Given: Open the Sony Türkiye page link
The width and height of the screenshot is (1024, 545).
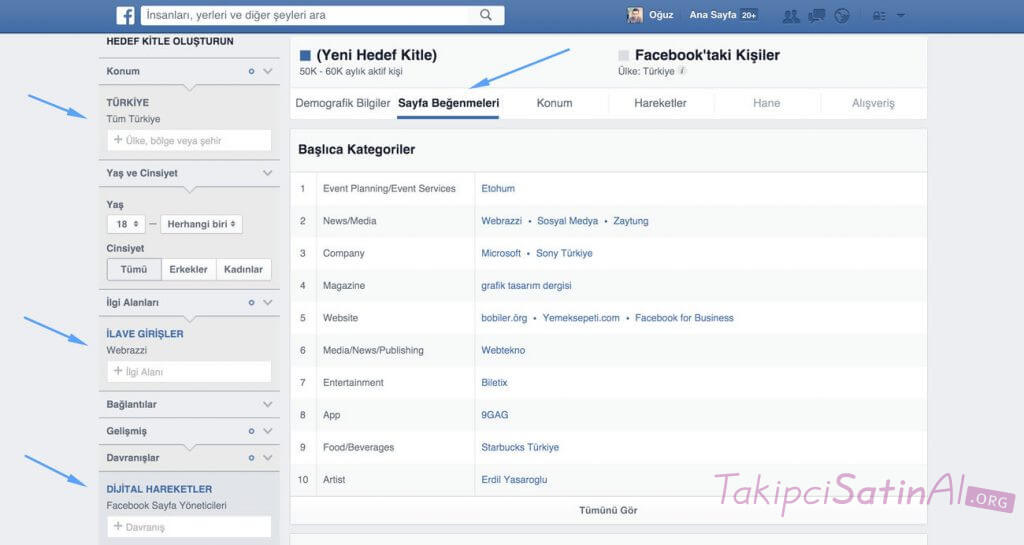Looking at the screenshot, I should click(x=564, y=253).
